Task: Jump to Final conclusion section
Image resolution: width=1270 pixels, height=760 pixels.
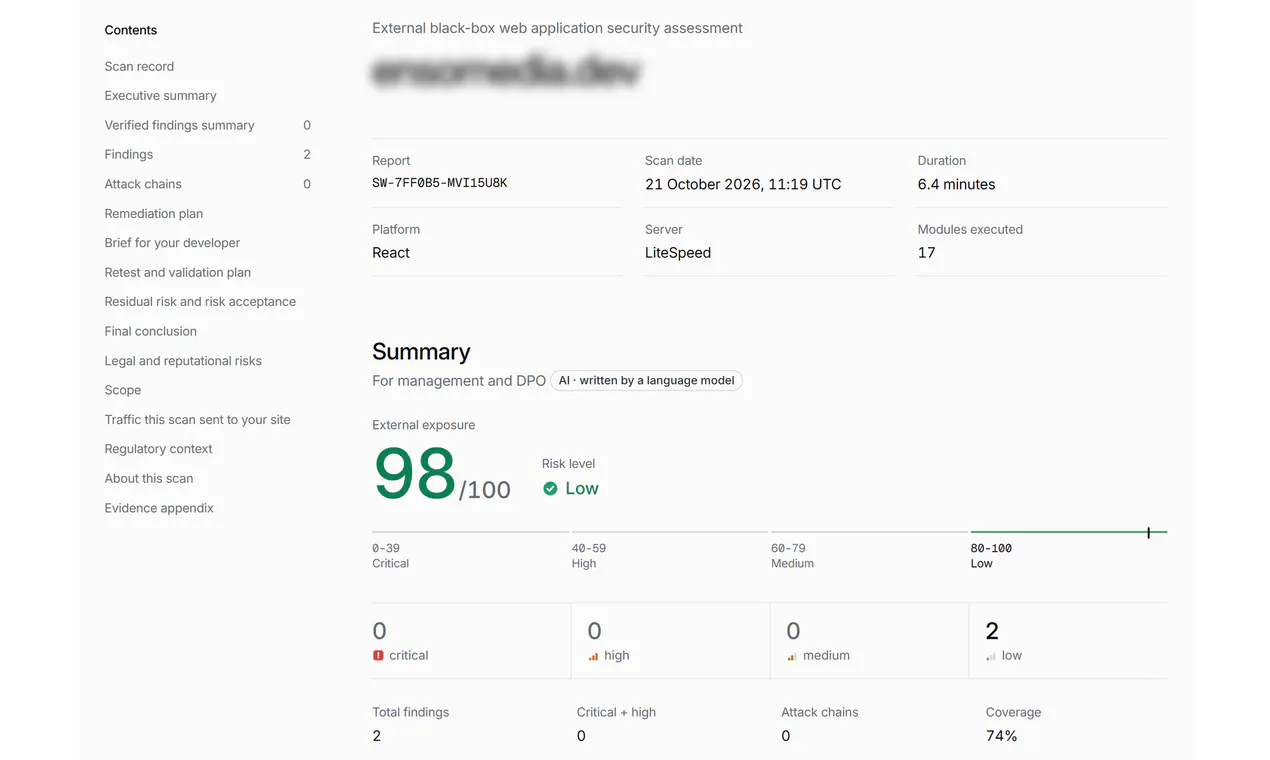Action: coord(151,331)
